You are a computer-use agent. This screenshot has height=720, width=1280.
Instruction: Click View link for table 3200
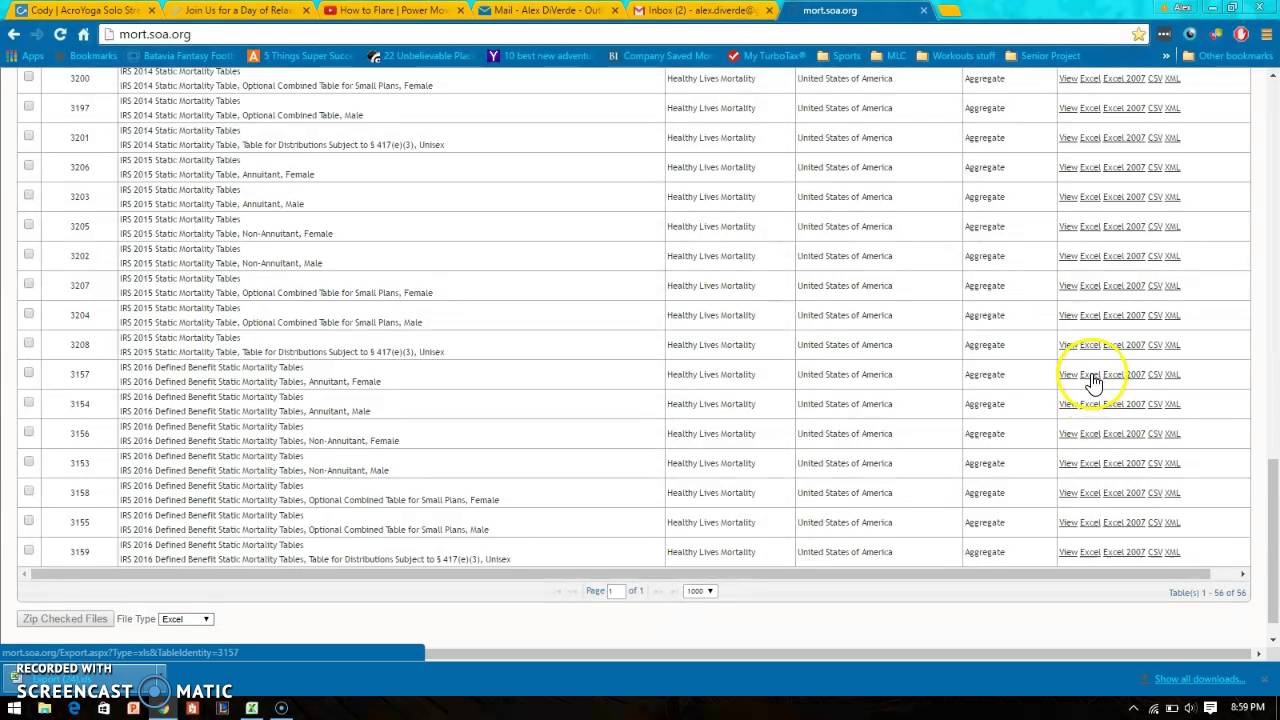(1068, 78)
